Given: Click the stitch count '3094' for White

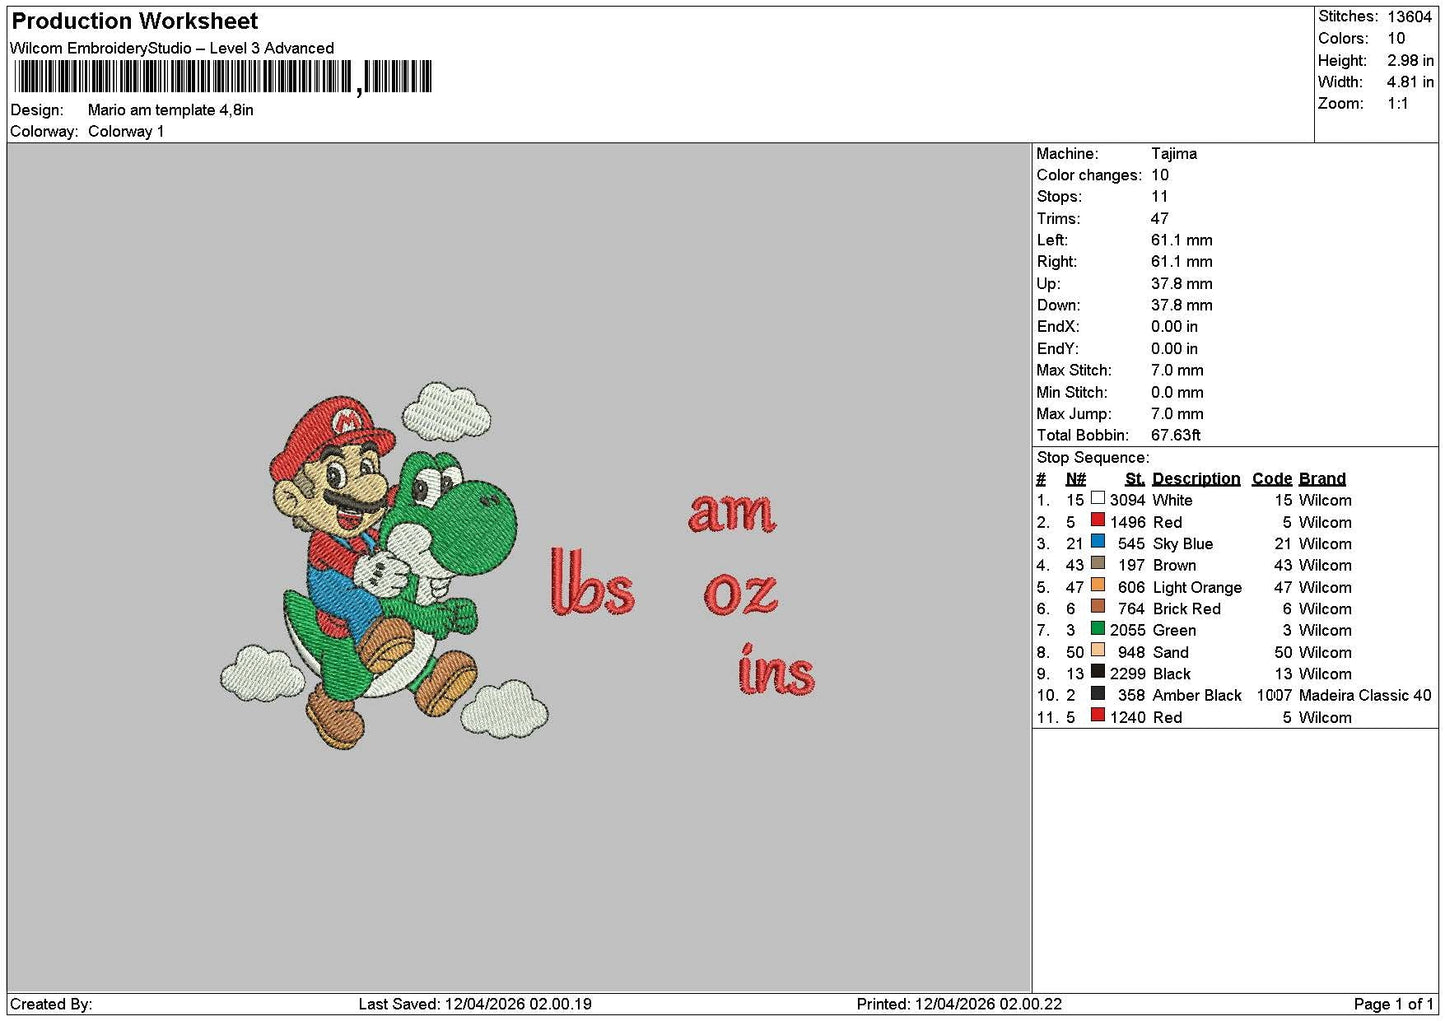Looking at the screenshot, I should click(1127, 500).
